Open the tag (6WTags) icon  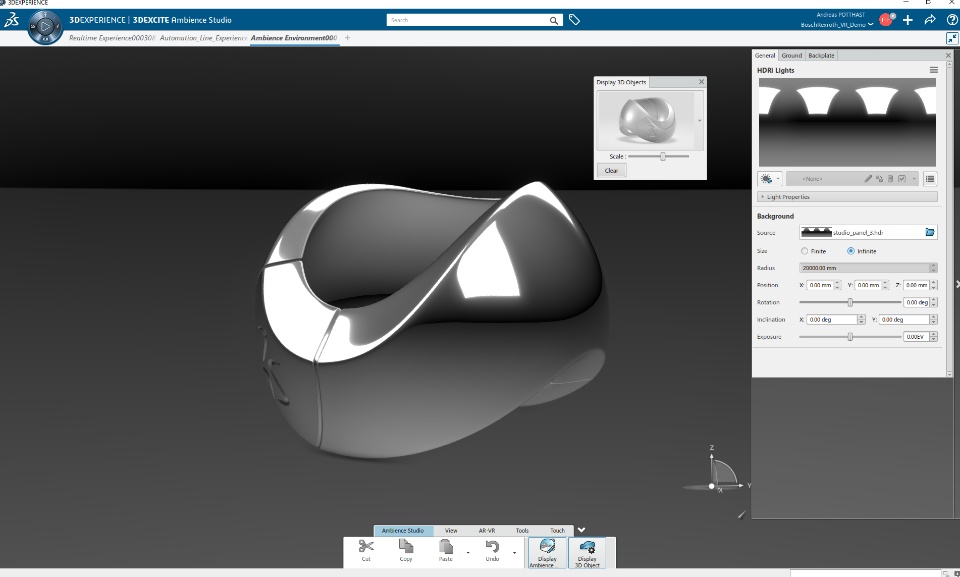click(574, 20)
